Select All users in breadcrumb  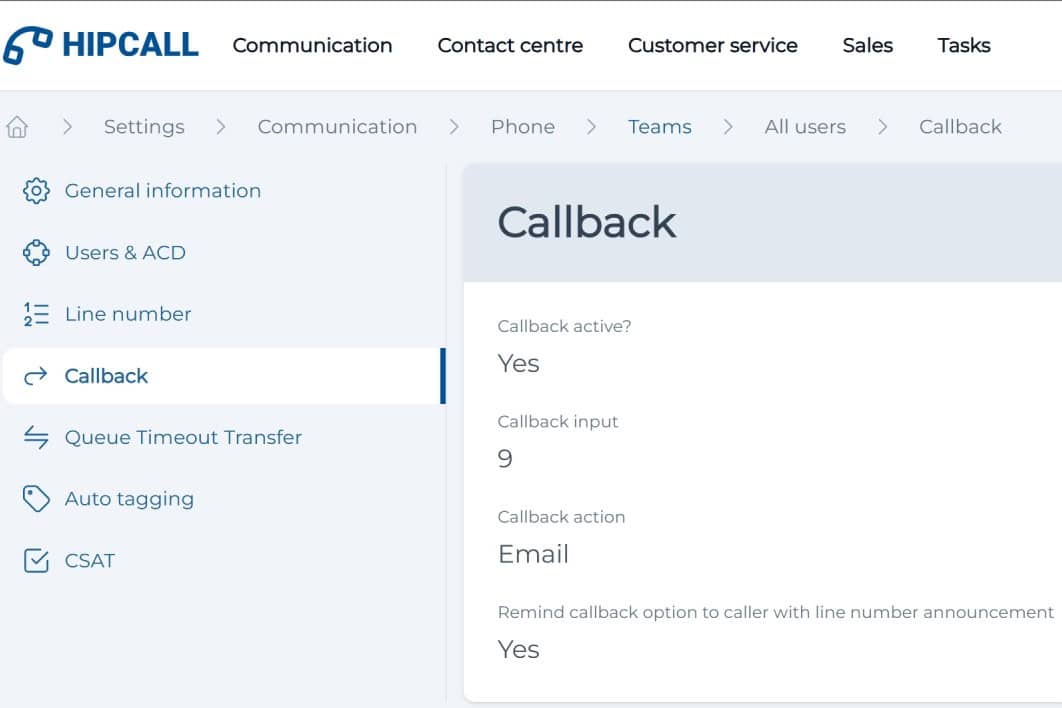[805, 127]
